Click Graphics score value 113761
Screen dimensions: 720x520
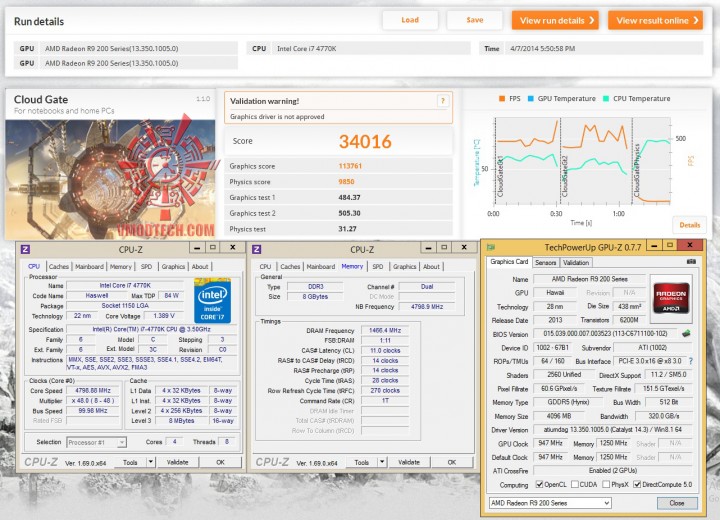pyautogui.click(x=350, y=166)
